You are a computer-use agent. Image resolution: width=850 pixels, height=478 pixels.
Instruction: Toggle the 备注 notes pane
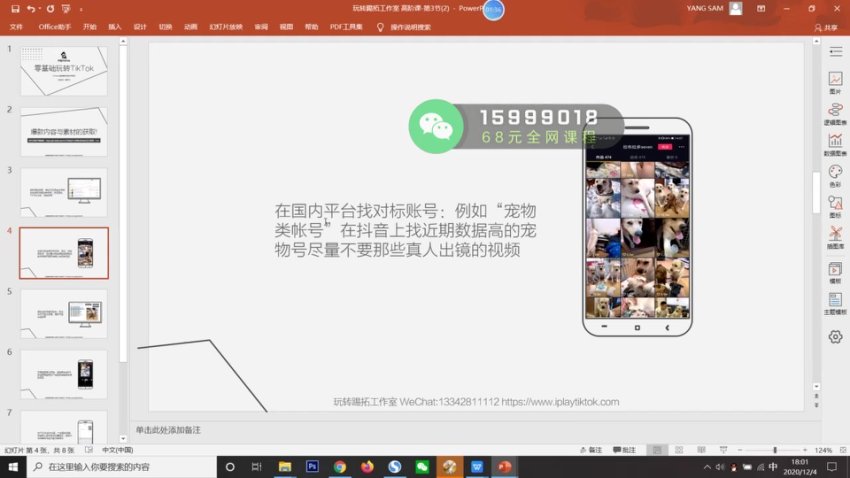(x=592, y=451)
